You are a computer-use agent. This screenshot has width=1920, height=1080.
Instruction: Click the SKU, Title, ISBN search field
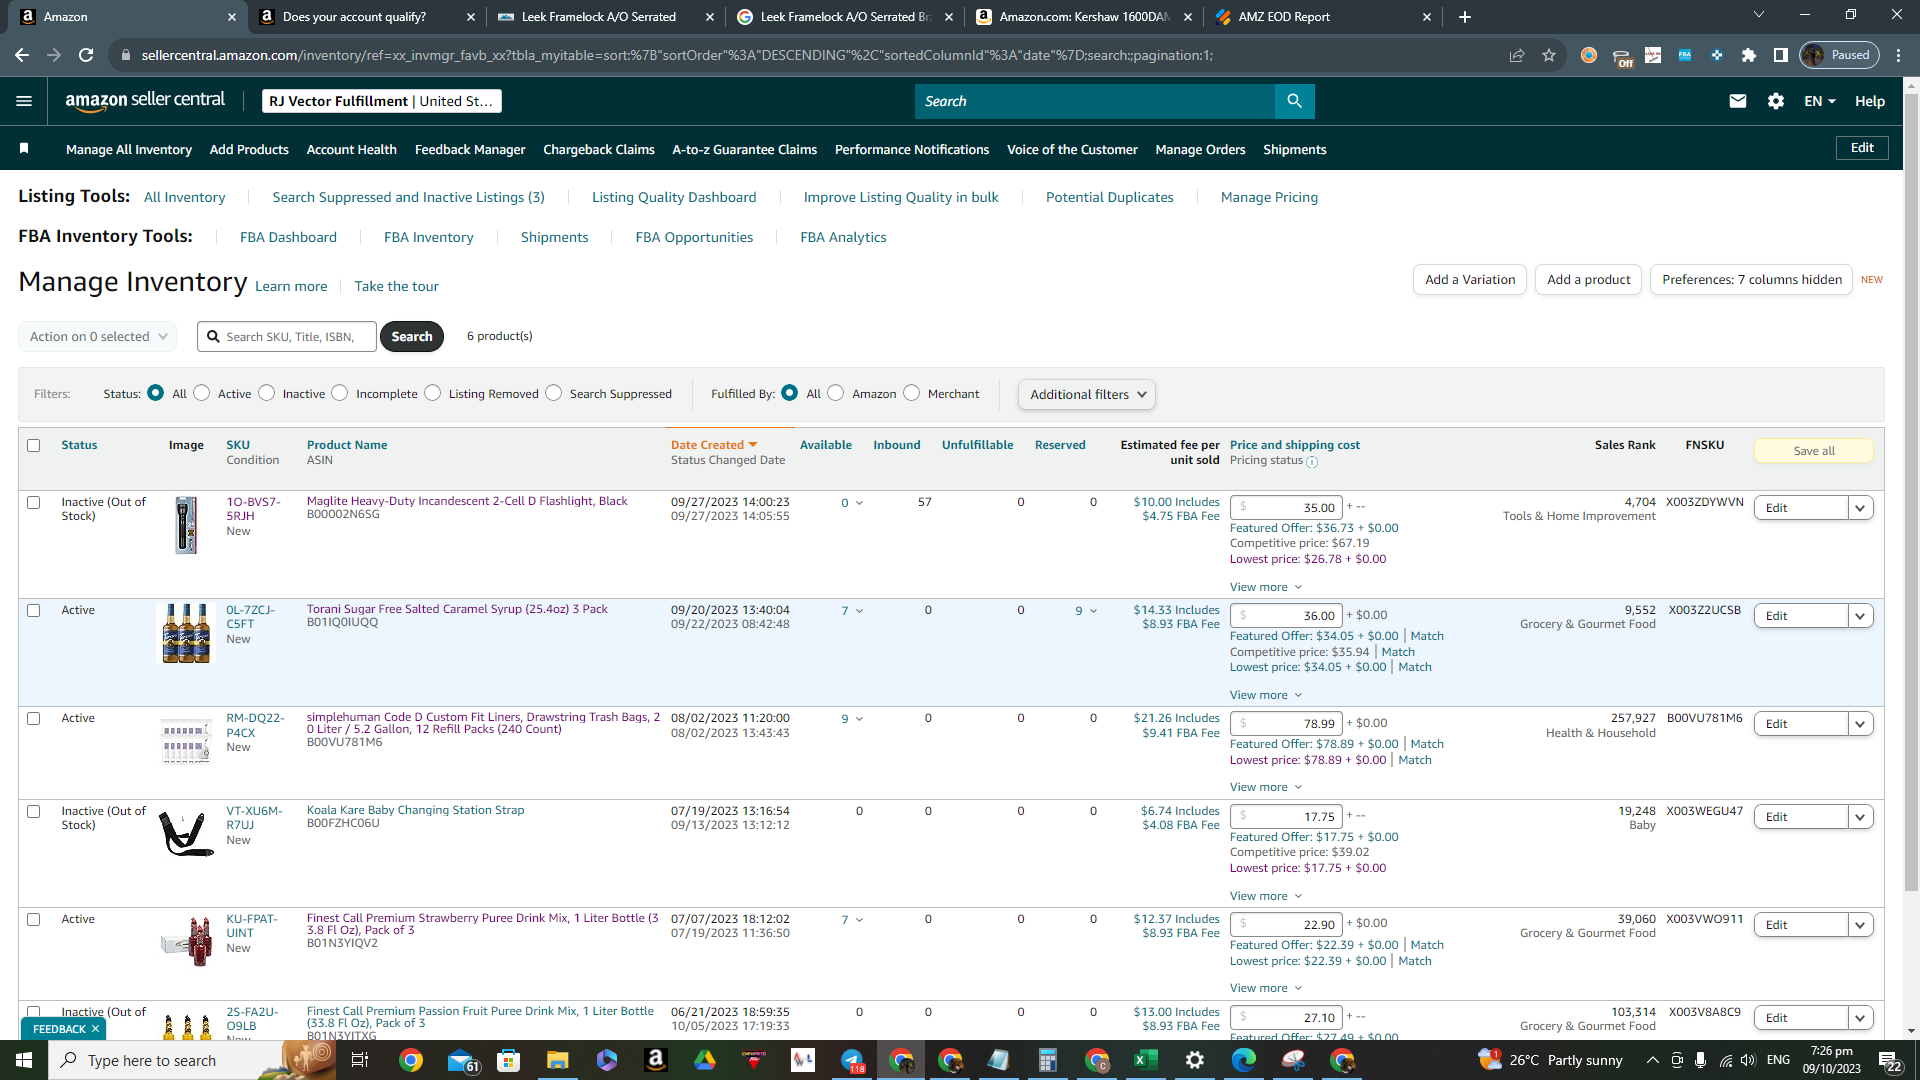tap(287, 336)
